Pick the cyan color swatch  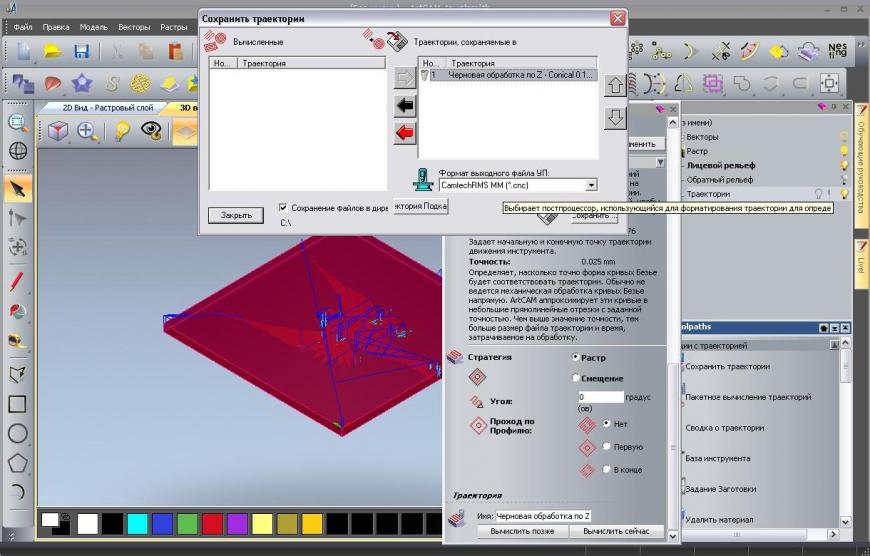click(138, 523)
